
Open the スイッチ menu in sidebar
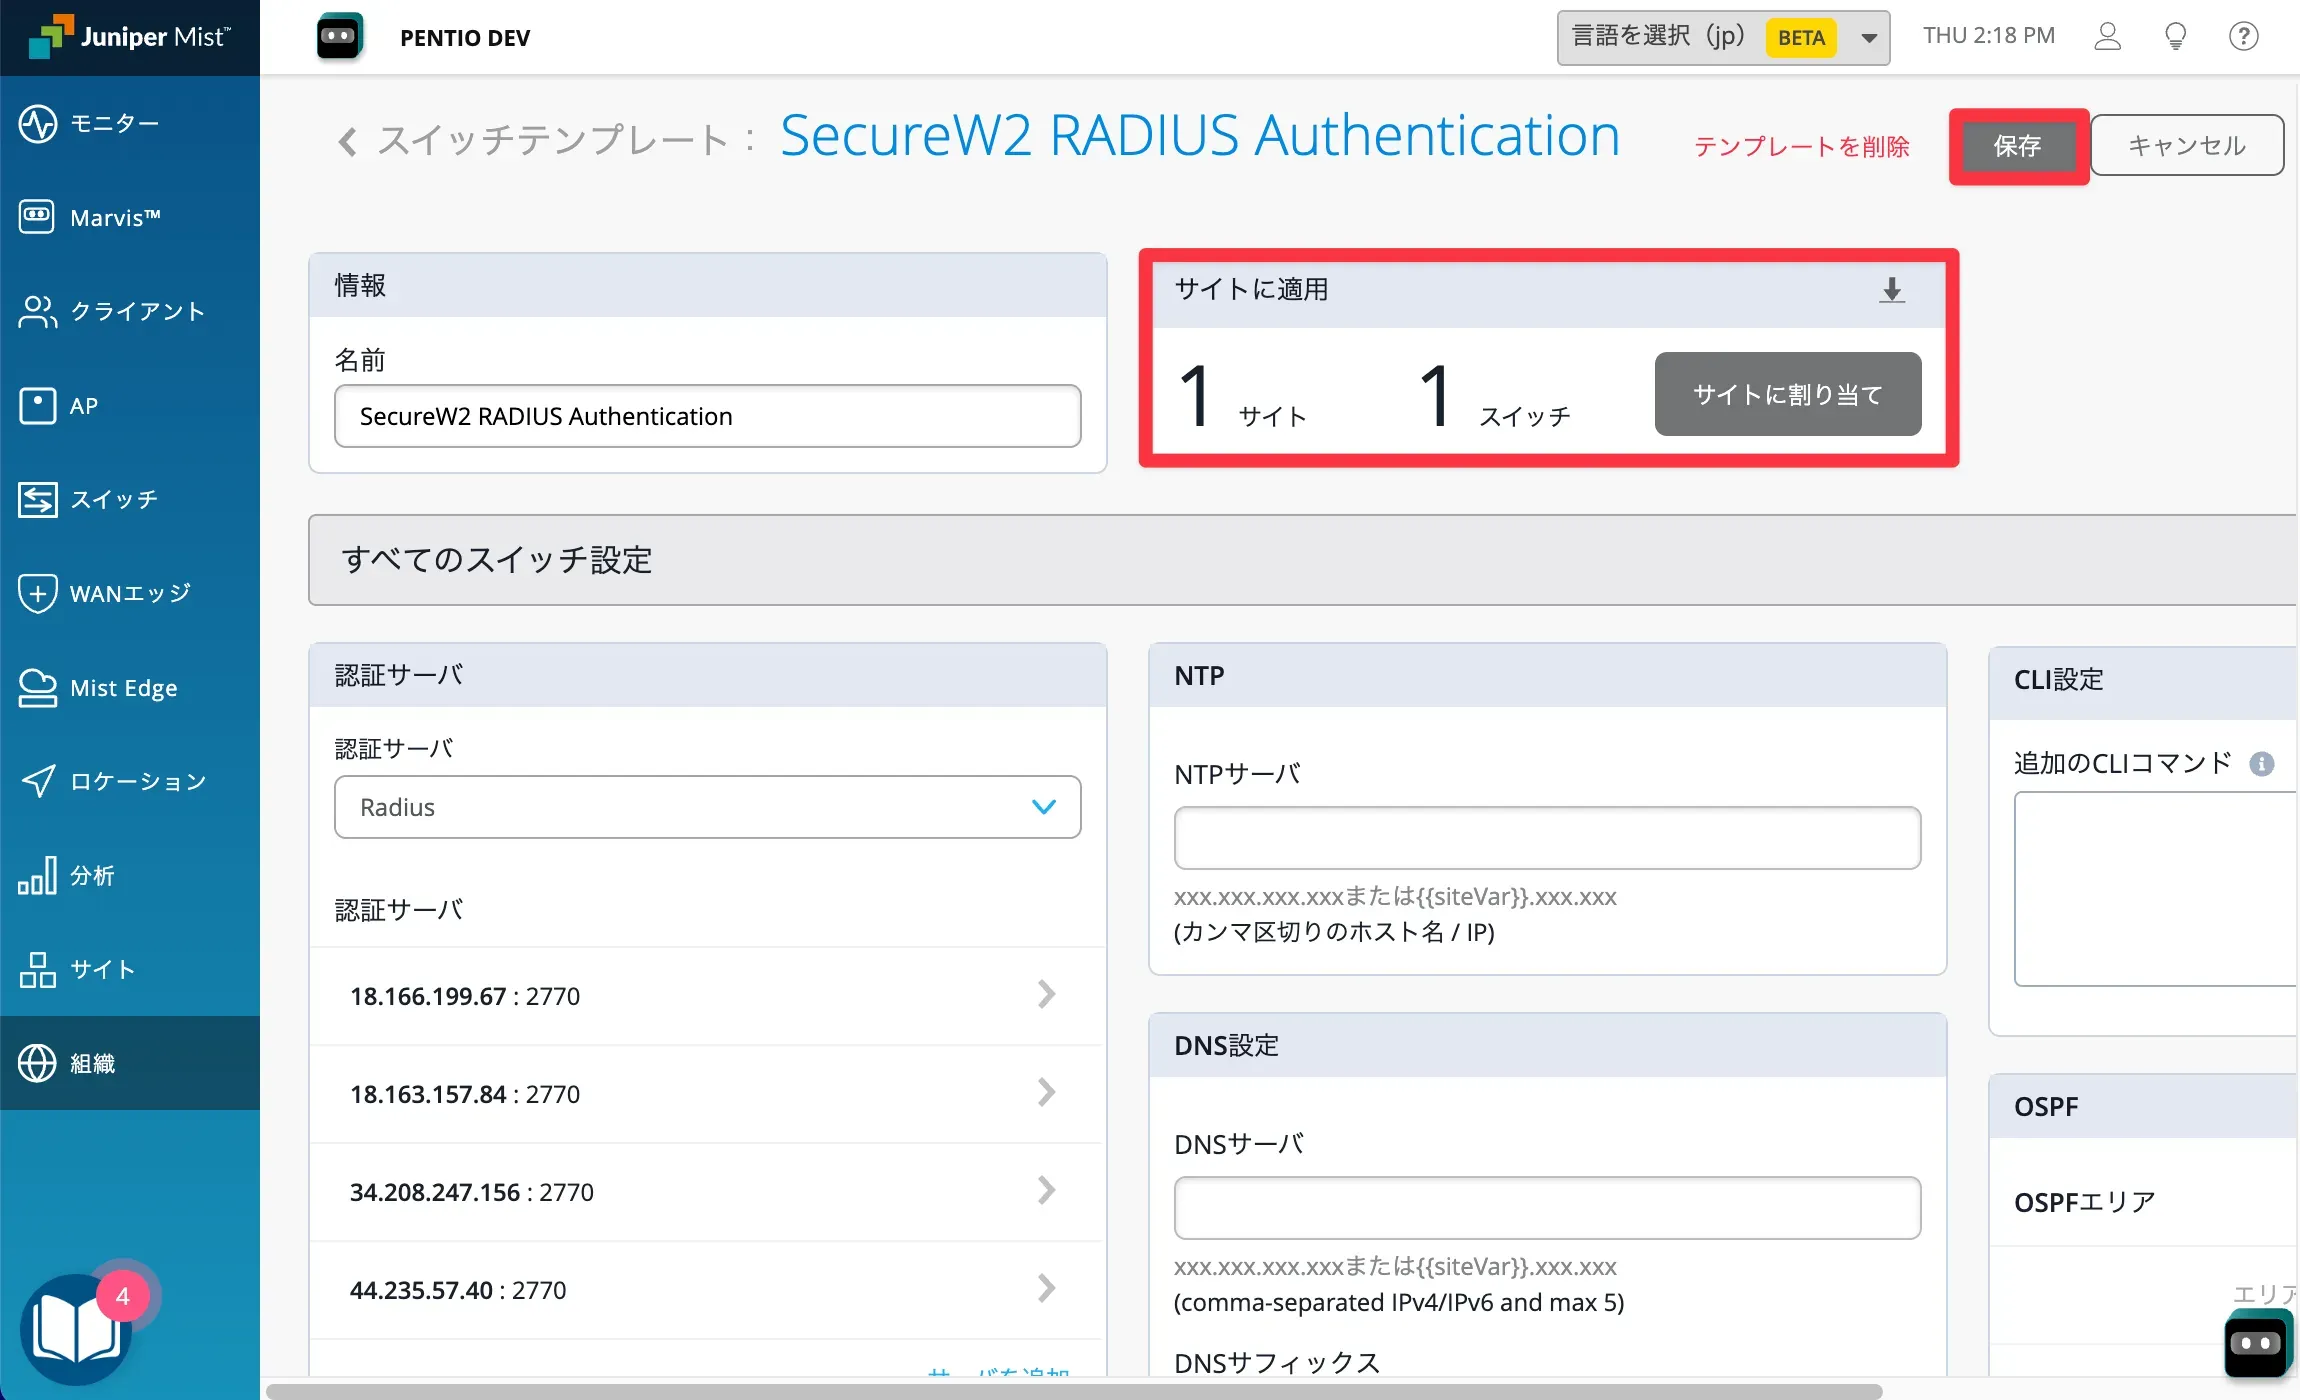coord(114,499)
